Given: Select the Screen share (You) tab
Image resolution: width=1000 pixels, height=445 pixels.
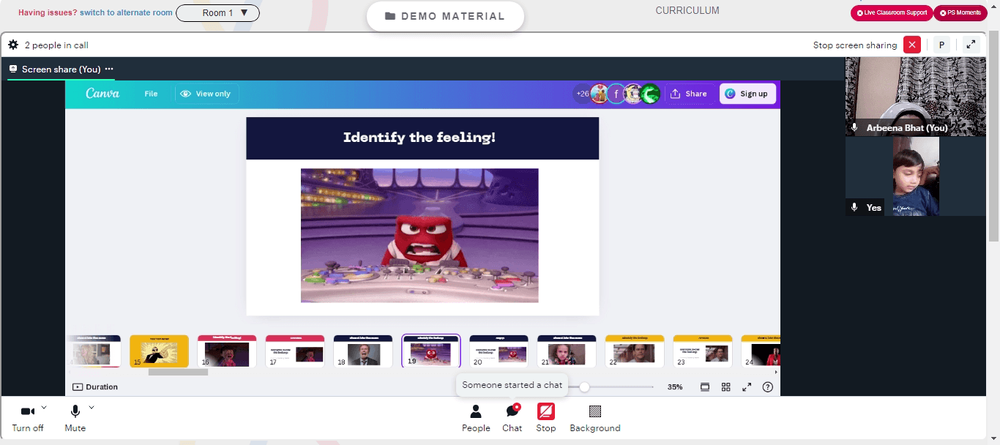Looking at the screenshot, I should coord(61,69).
